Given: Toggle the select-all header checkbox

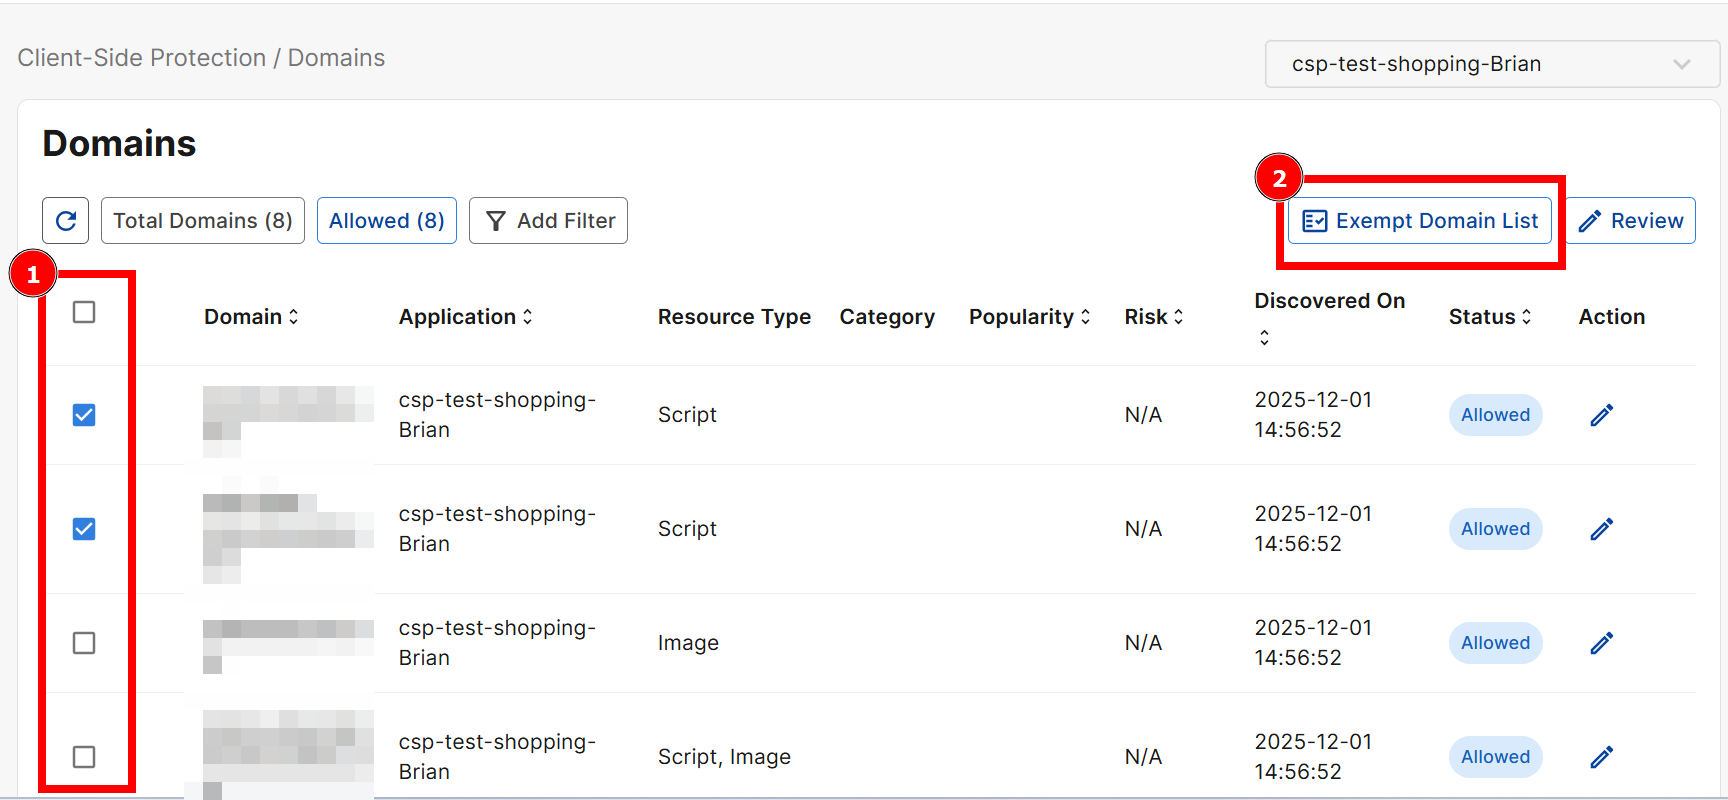Looking at the screenshot, I should pyautogui.click(x=84, y=313).
